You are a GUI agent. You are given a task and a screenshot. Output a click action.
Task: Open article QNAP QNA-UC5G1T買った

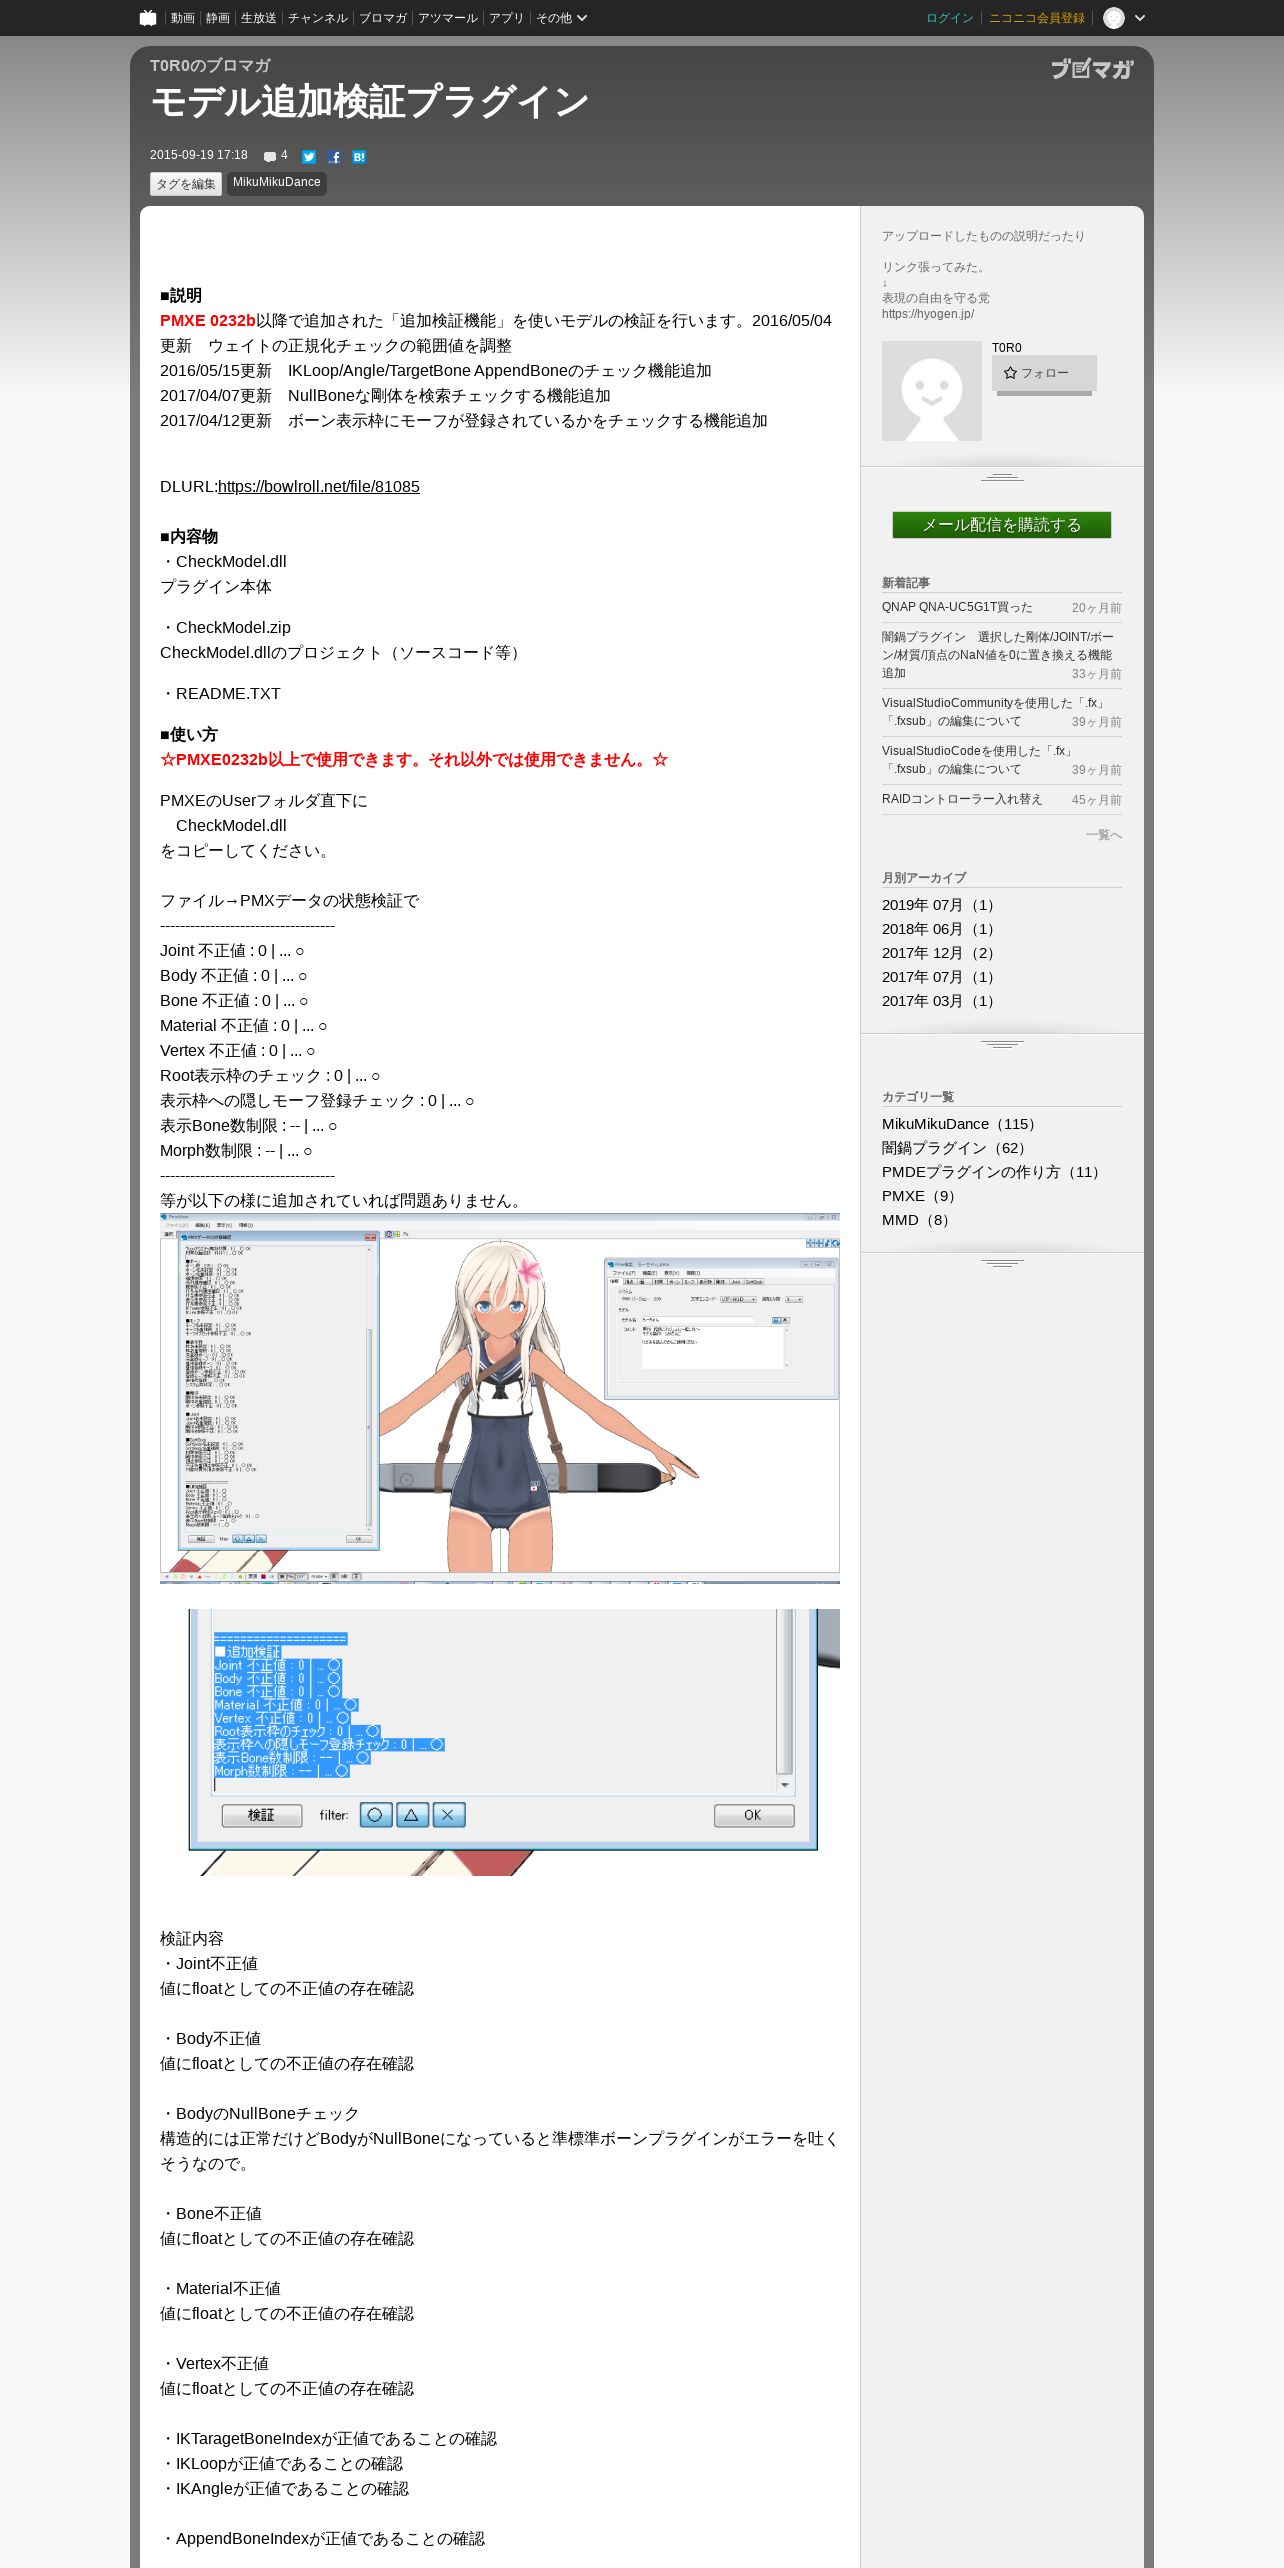click(957, 607)
